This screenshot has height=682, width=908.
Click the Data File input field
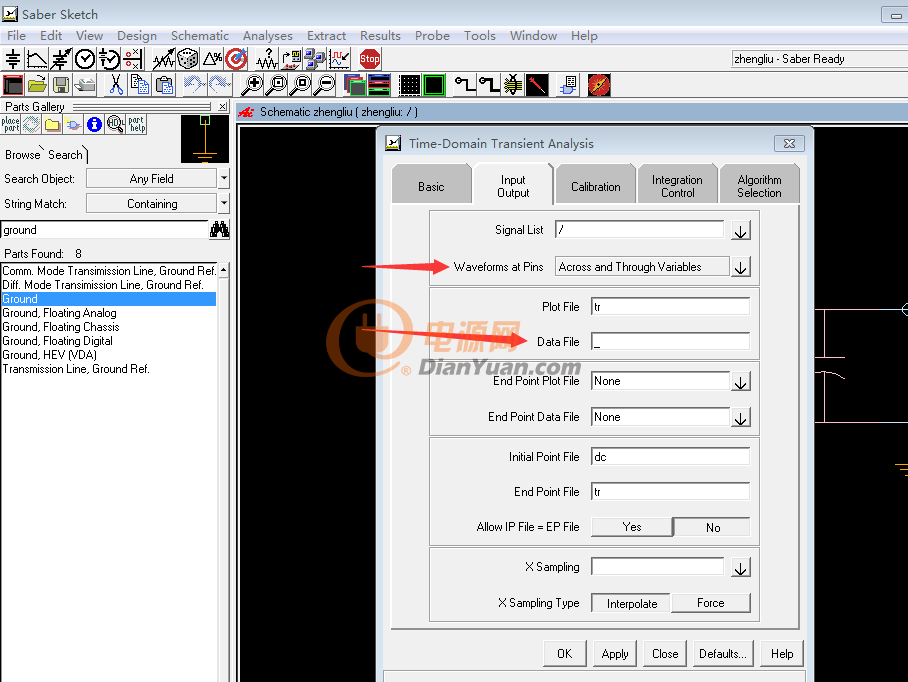point(671,342)
